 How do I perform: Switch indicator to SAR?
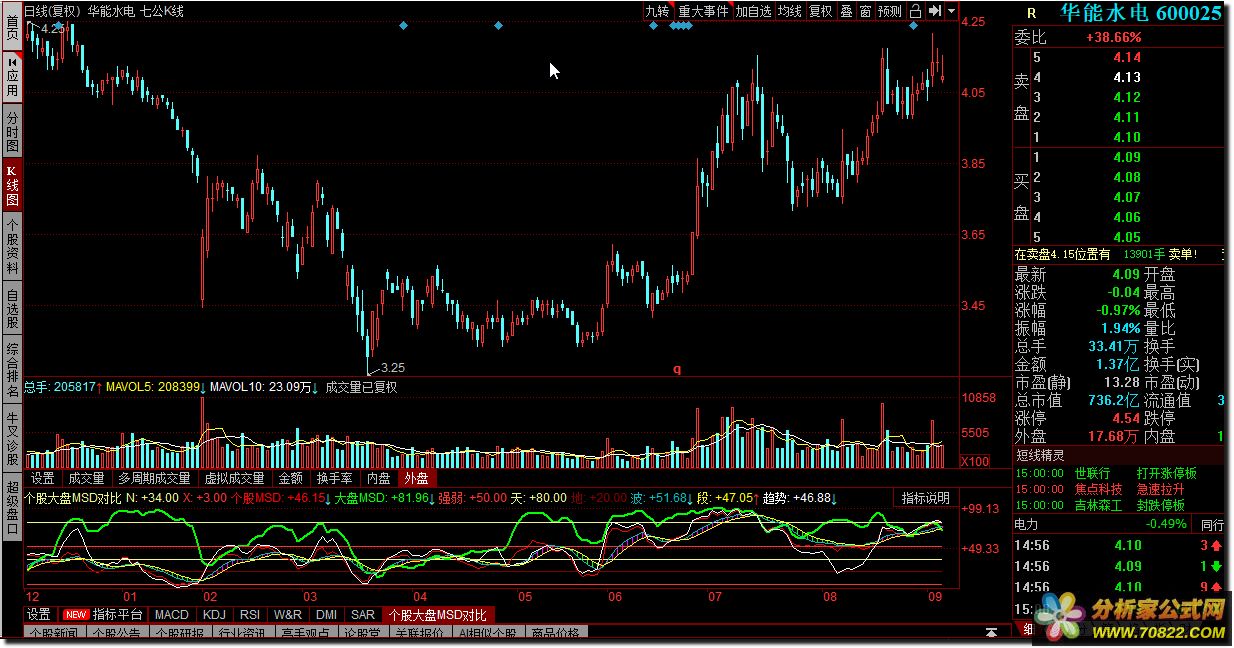(x=363, y=614)
